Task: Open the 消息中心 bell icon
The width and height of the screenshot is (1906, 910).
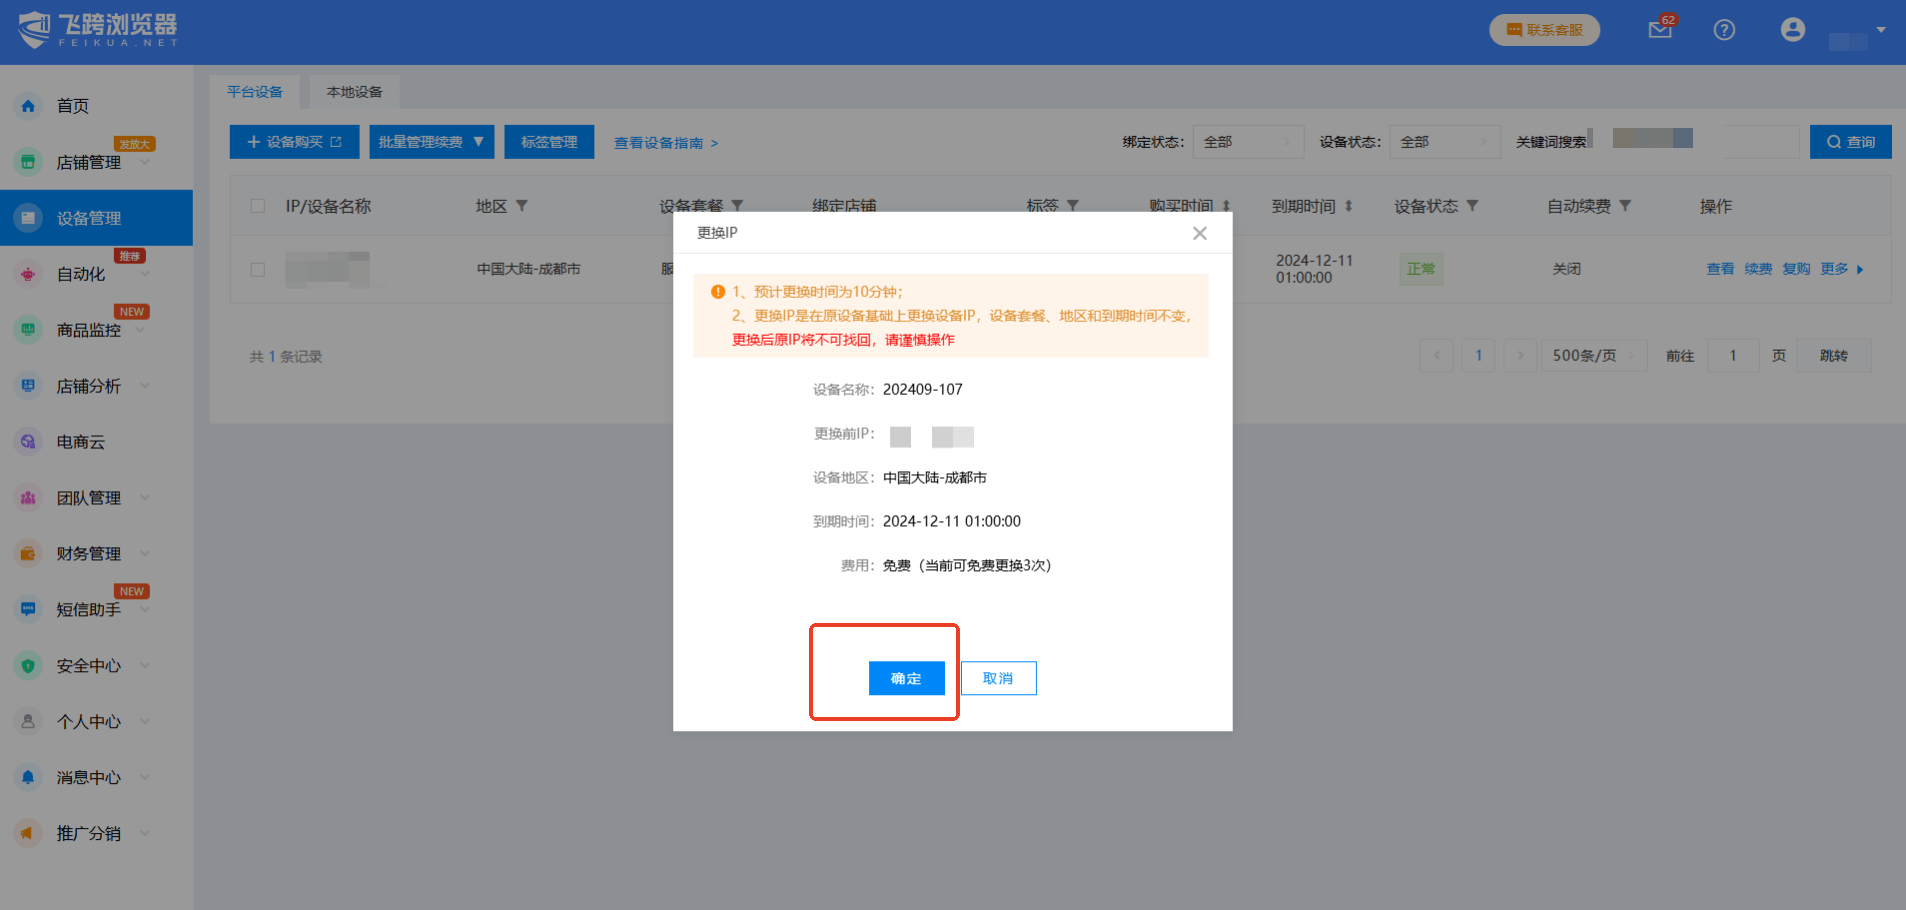Action: [27, 777]
